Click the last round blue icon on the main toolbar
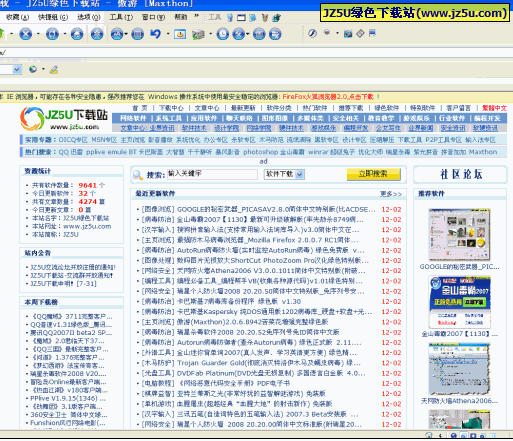Screen dimensions: 513x441 point(275,34)
